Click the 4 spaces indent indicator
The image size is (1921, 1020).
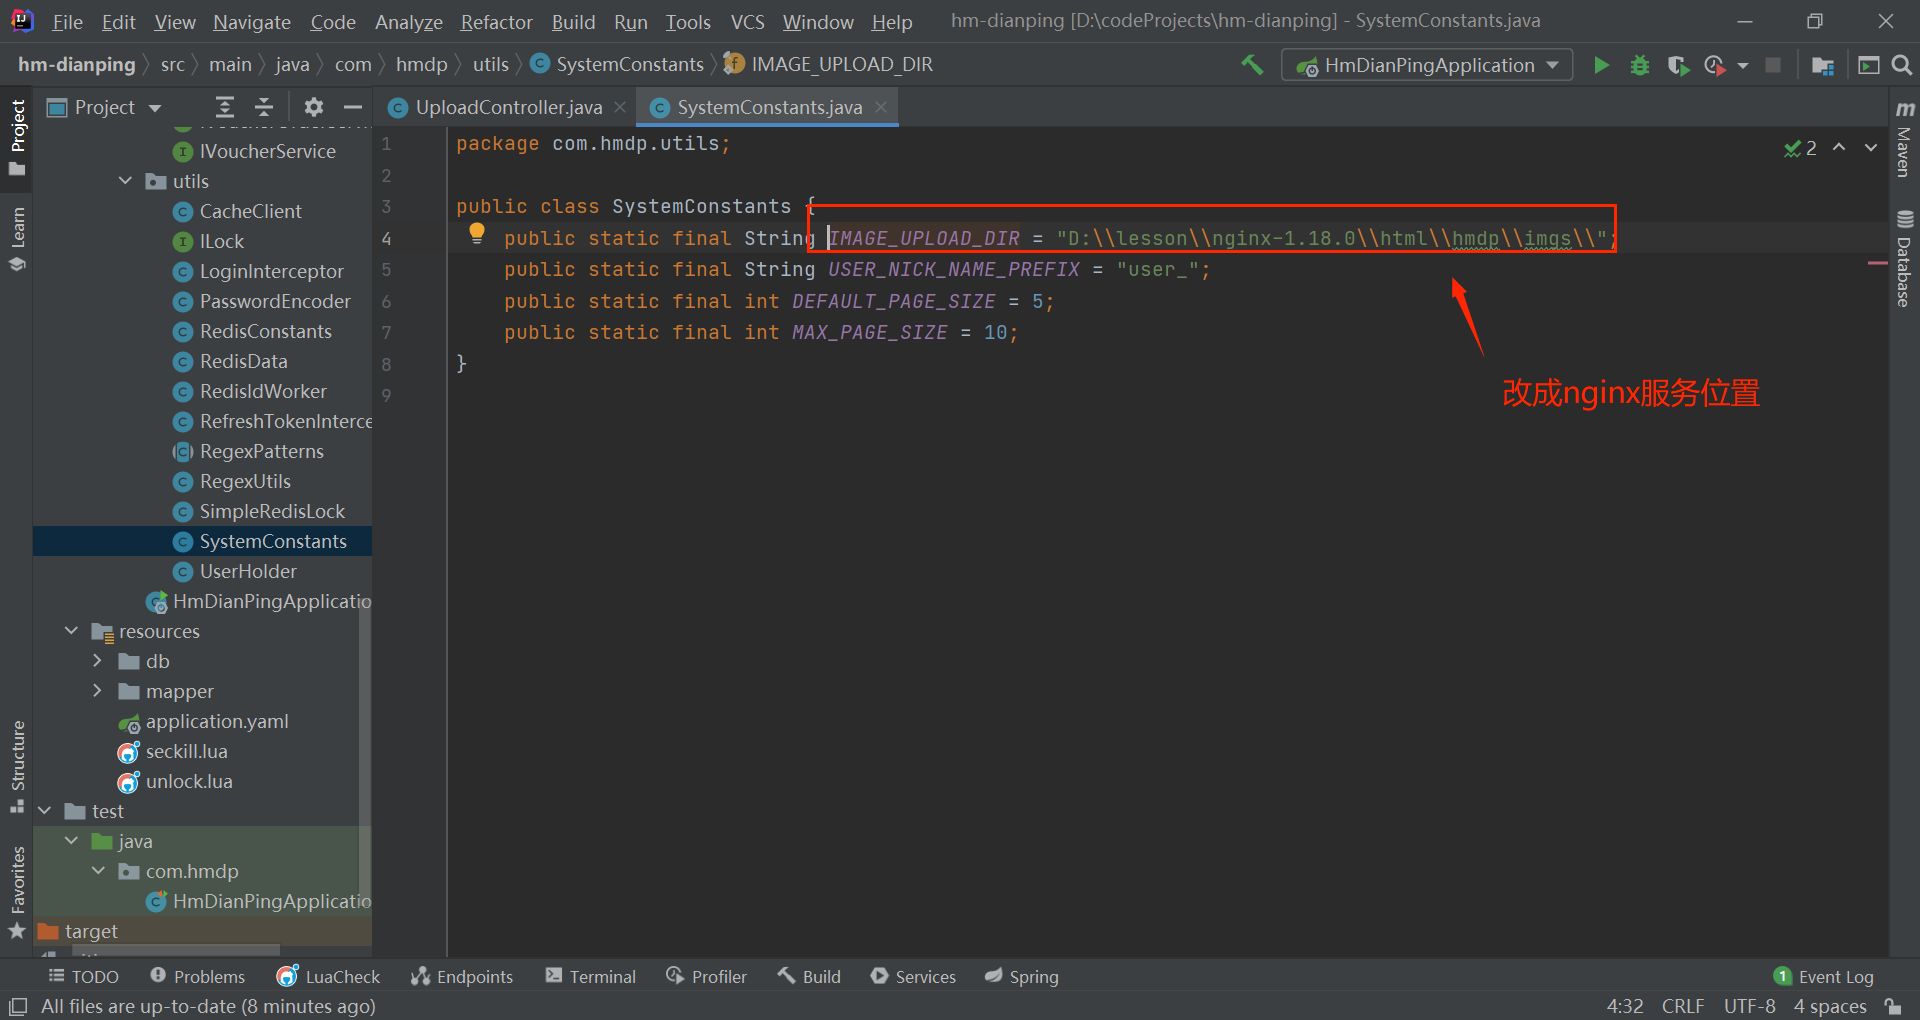pos(1830,1006)
